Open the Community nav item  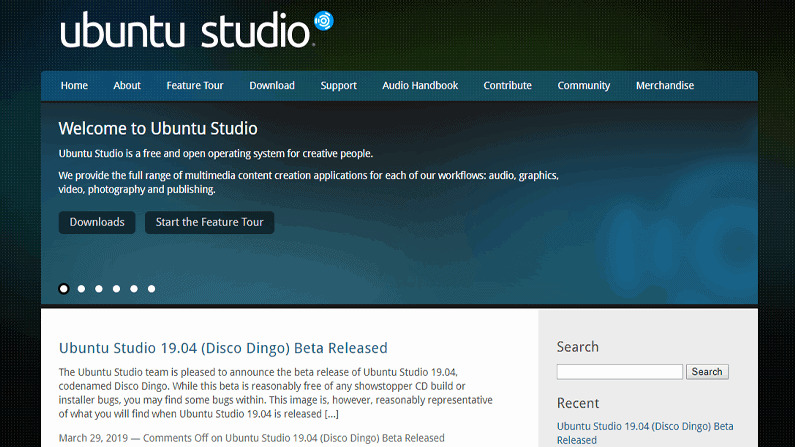[x=584, y=86]
